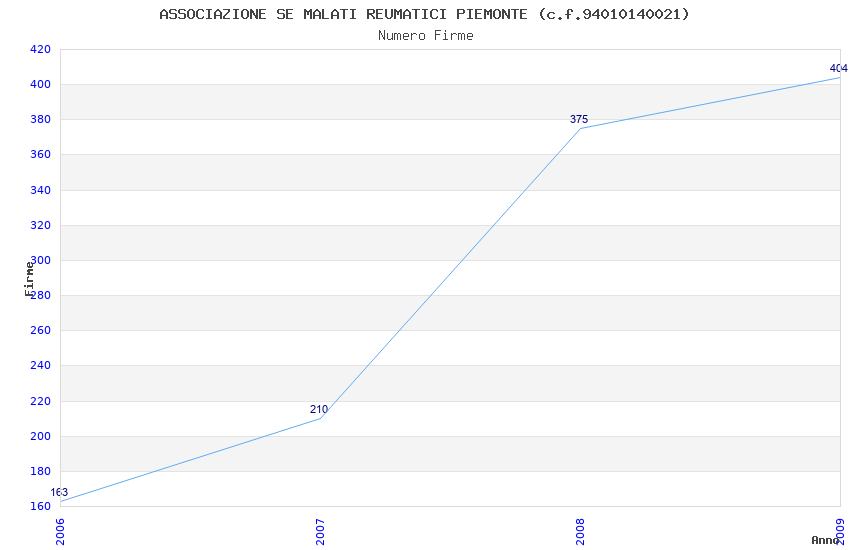Image resolution: width=850 pixels, height=550 pixels.
Task: Click the chart title ASSOCIAZIONE SE MALATI REUMATICI PIEMONTE
Action: tap(424, 15)
